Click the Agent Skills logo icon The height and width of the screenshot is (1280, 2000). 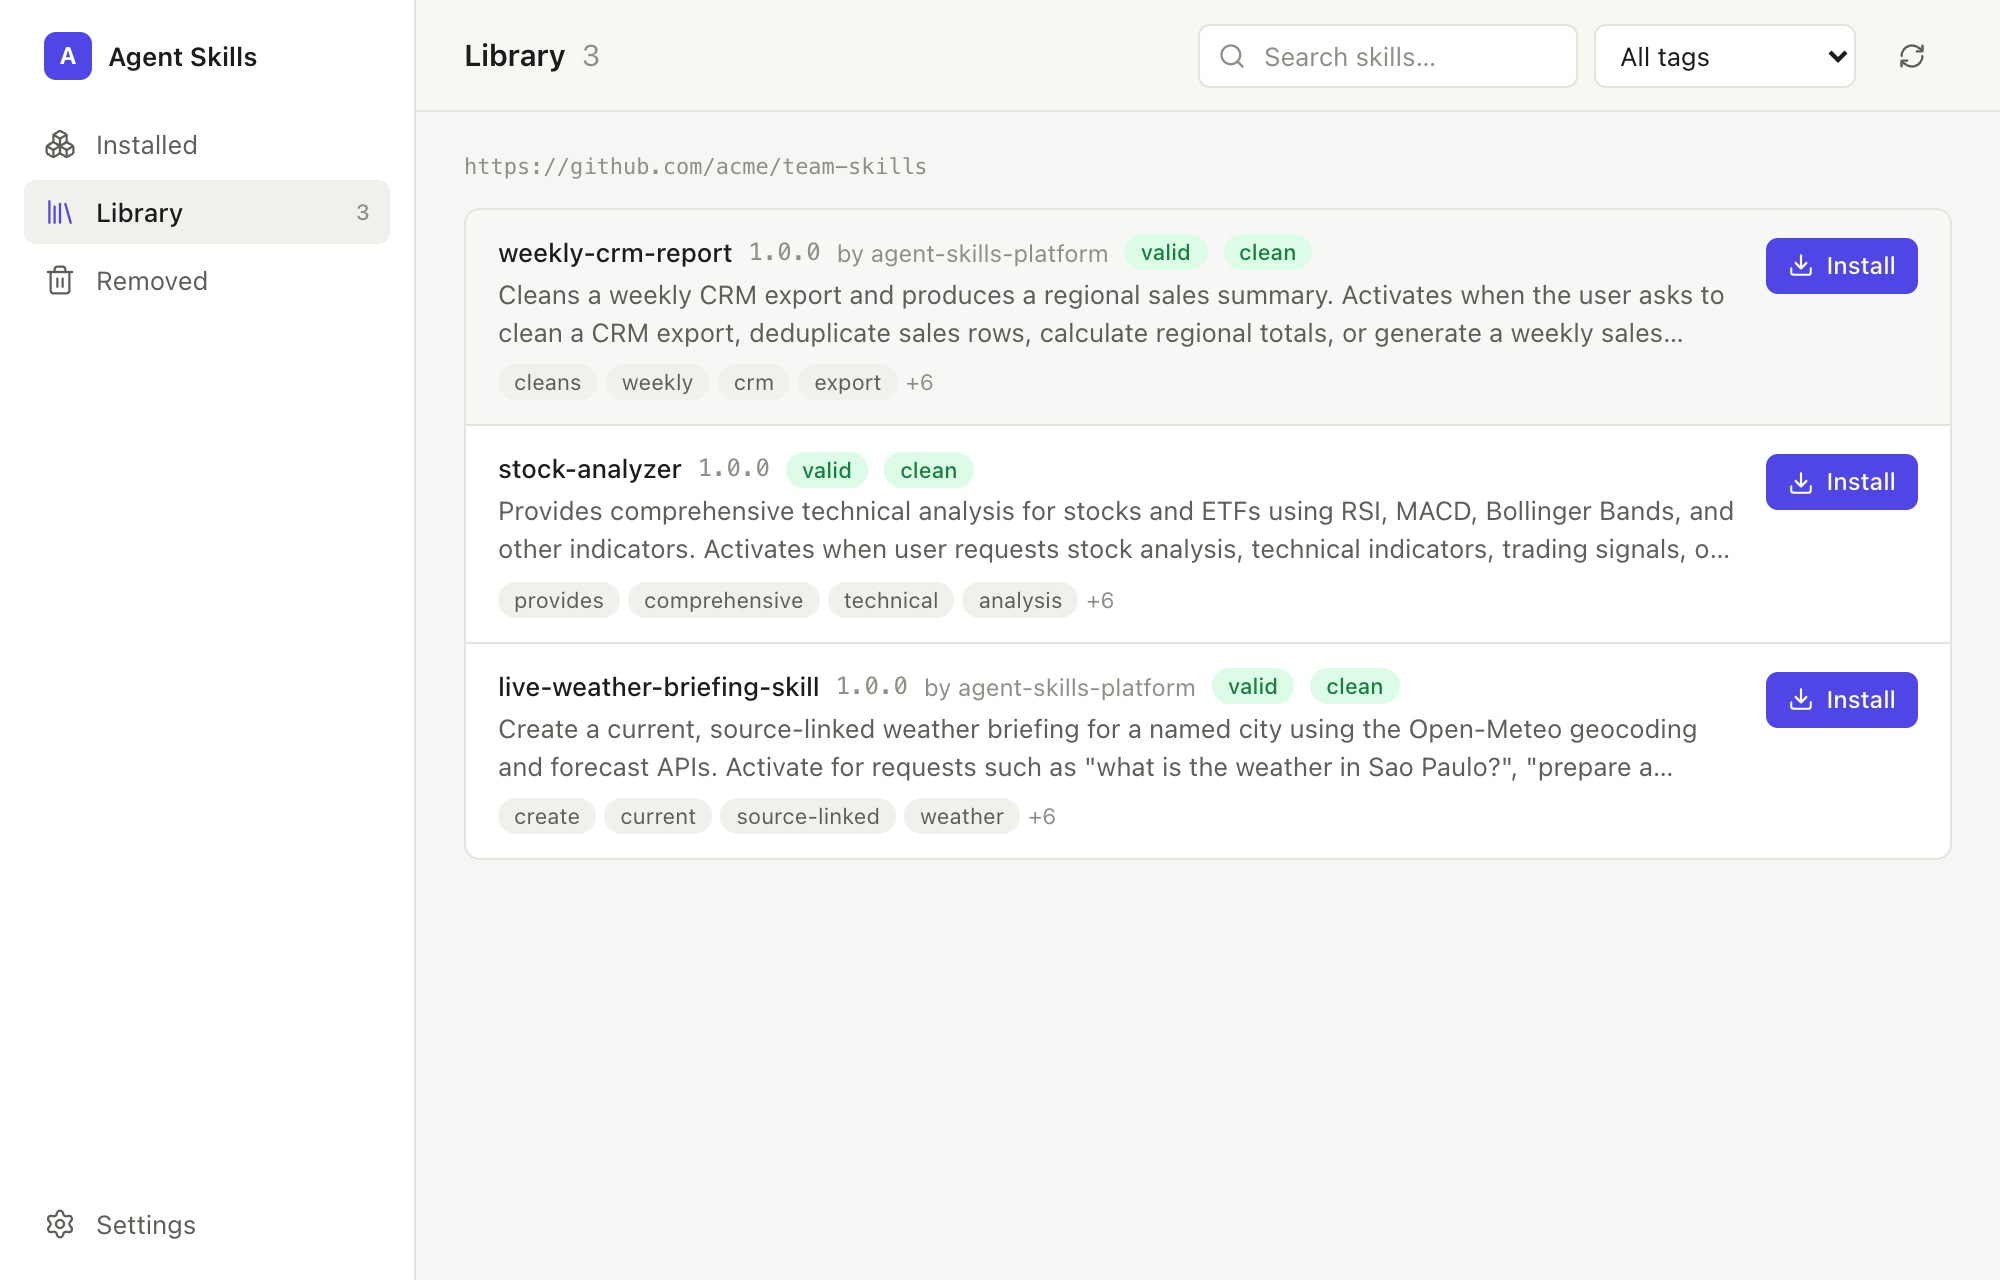[68, 56]
